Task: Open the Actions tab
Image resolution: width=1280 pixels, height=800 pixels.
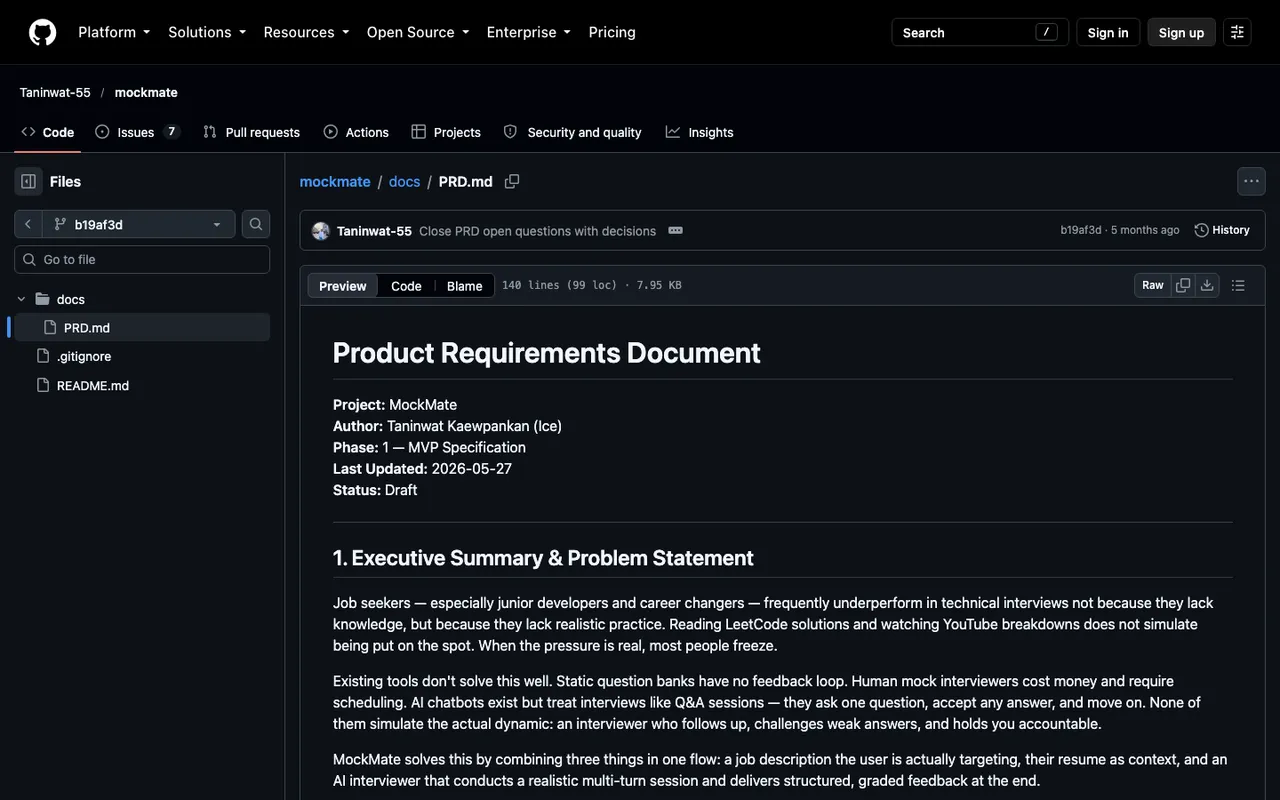Action: coord(356,132)
